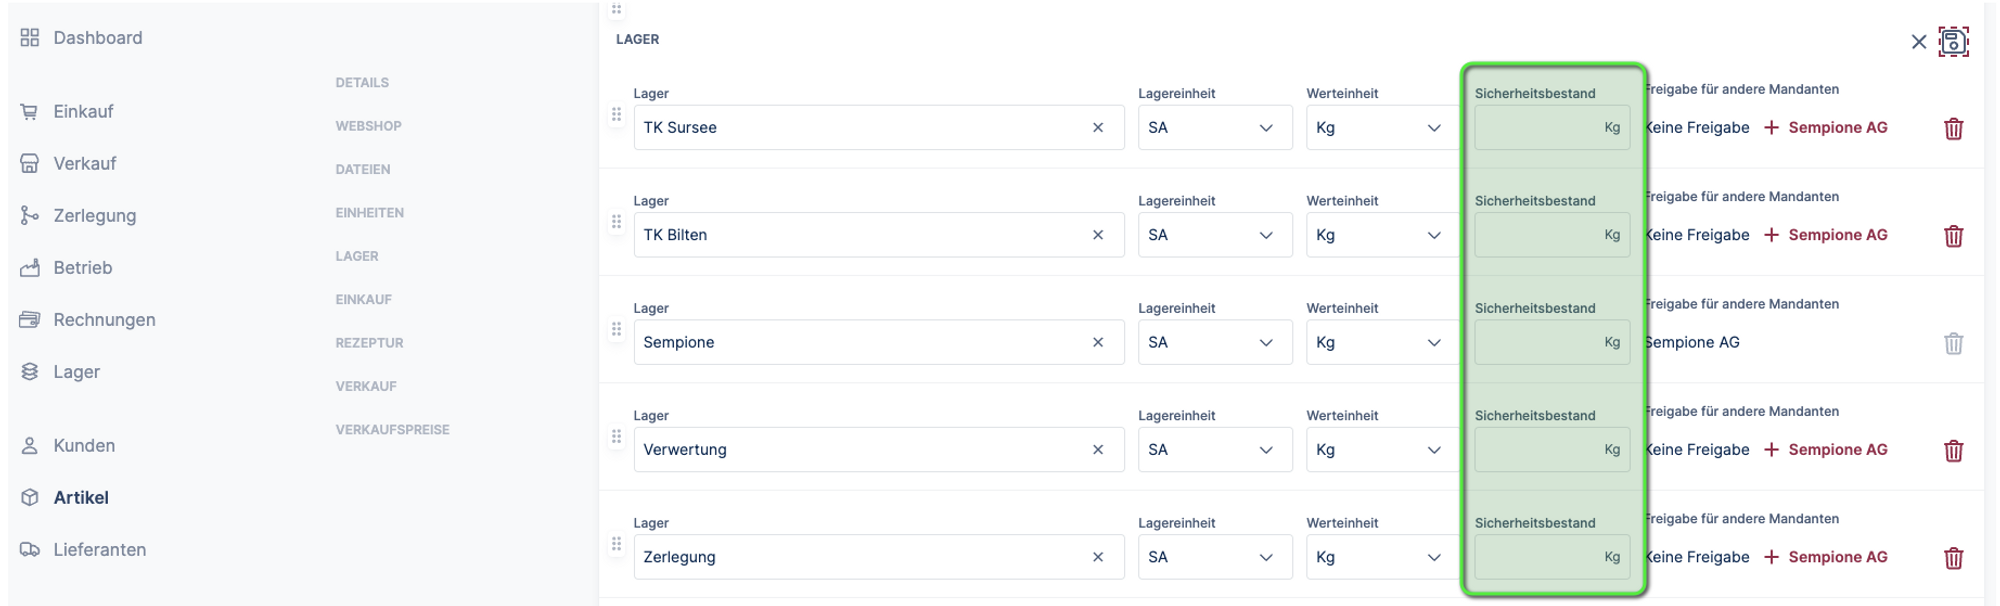Viewport: 2000px width, 606px height.
Task: Remove the Zerlegung row with trash icon
Action: tap(1952, 558)
